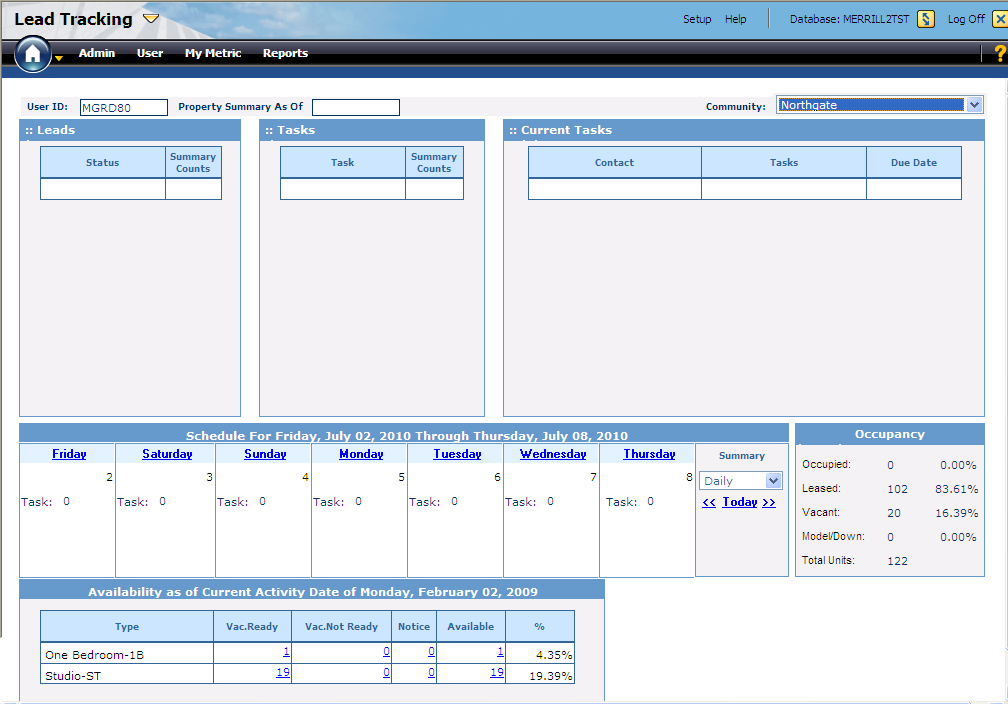Viewport: 1008px width, 704px height.
Task: Click the Due Date column header
Action: click(914, 163)
